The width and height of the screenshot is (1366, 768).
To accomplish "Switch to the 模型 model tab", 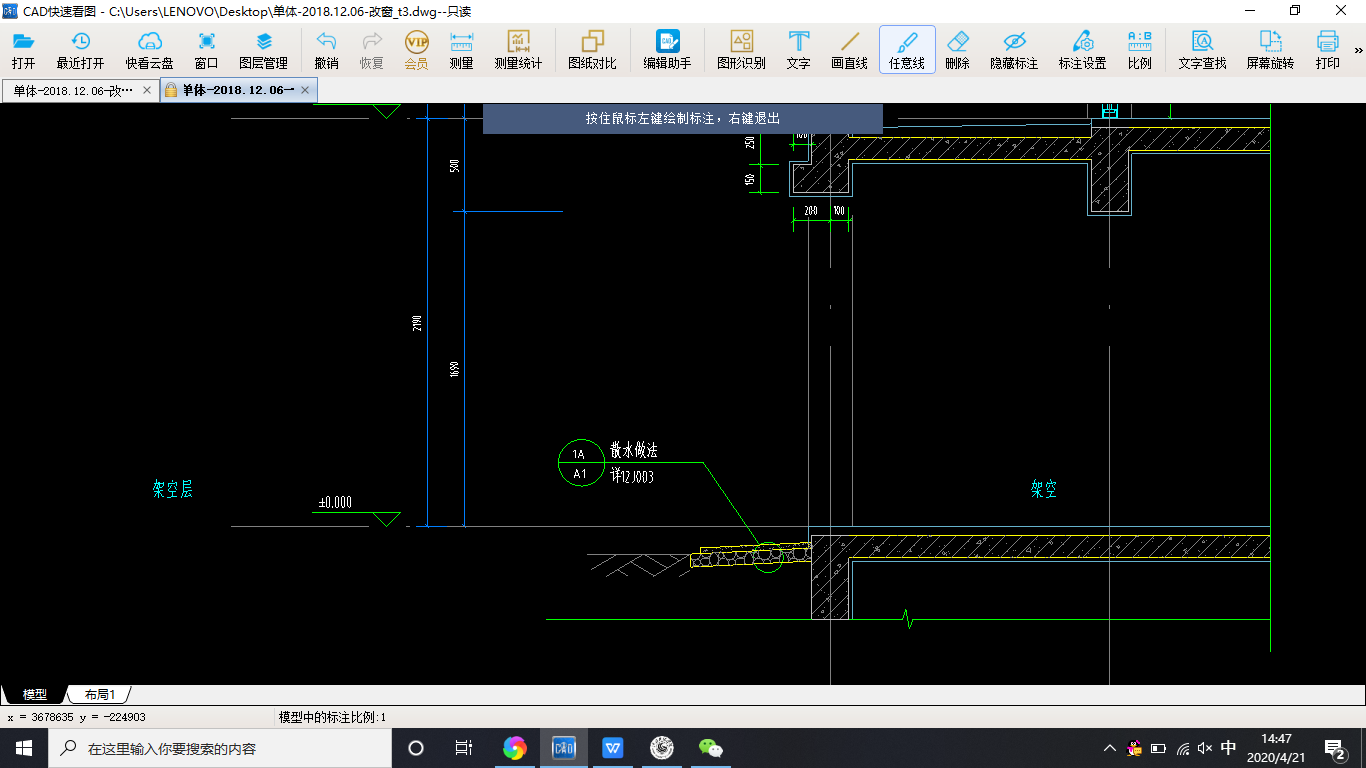I will pos(35,694).
